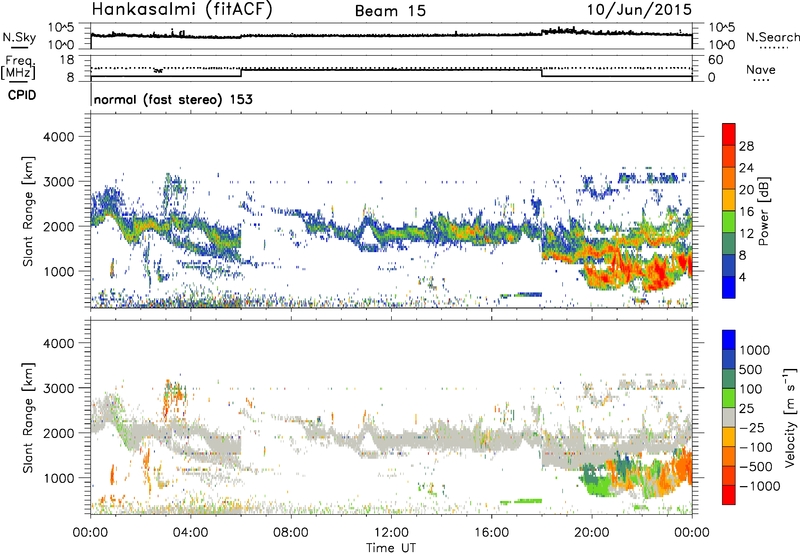Click the Freq. [MHz] axis label
Image resolution: width=800 pixels, height=554 pixels.
point(18,68)
